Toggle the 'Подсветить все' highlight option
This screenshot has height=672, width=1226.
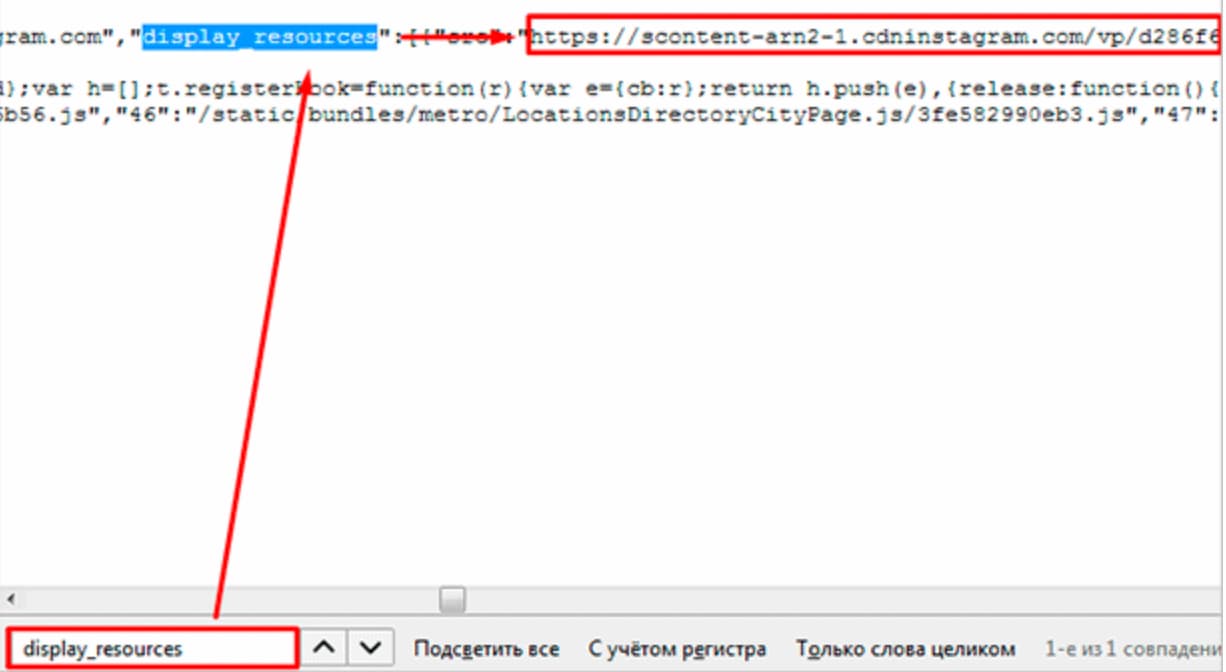pos(486,649)
